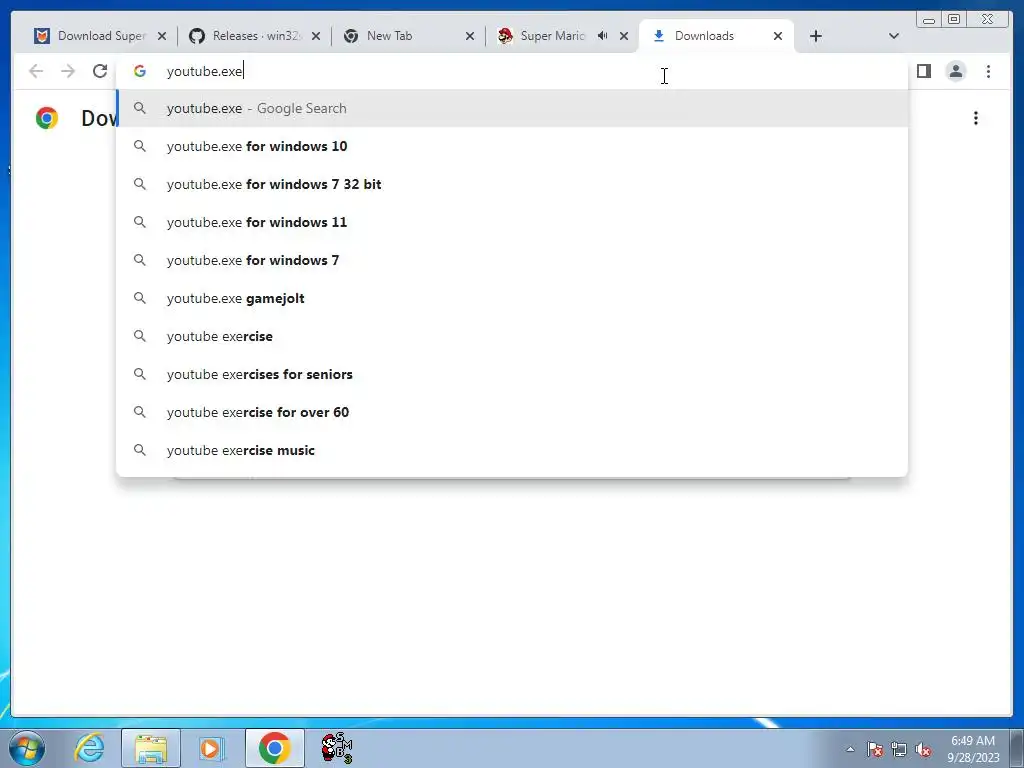
Task: Choose 'youtube exercises for seniors' suggestion
Action: click(512, 374)
